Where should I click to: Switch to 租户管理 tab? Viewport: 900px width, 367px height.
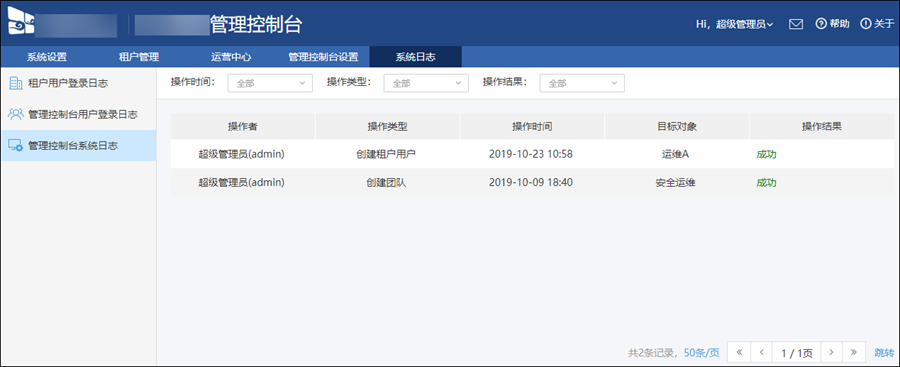tap(139, 57)
